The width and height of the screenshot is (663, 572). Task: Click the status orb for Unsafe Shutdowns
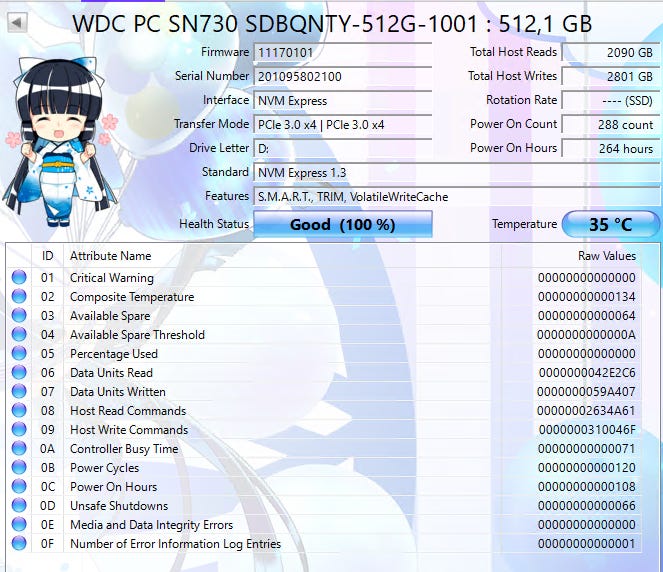pyautogui.click(x=19, y=506)
